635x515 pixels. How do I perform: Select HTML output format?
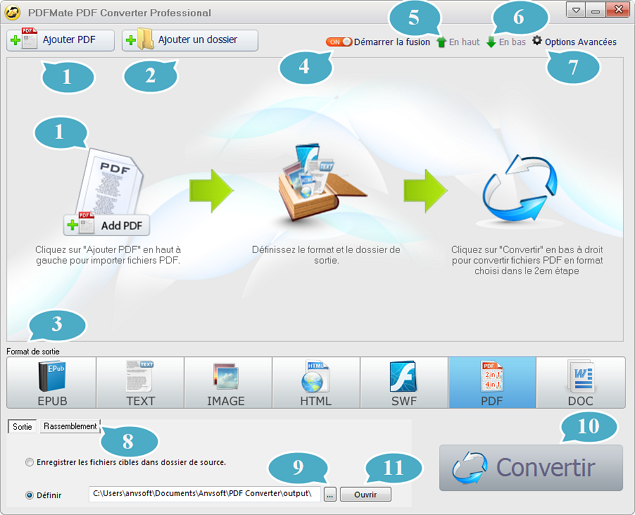316,382
